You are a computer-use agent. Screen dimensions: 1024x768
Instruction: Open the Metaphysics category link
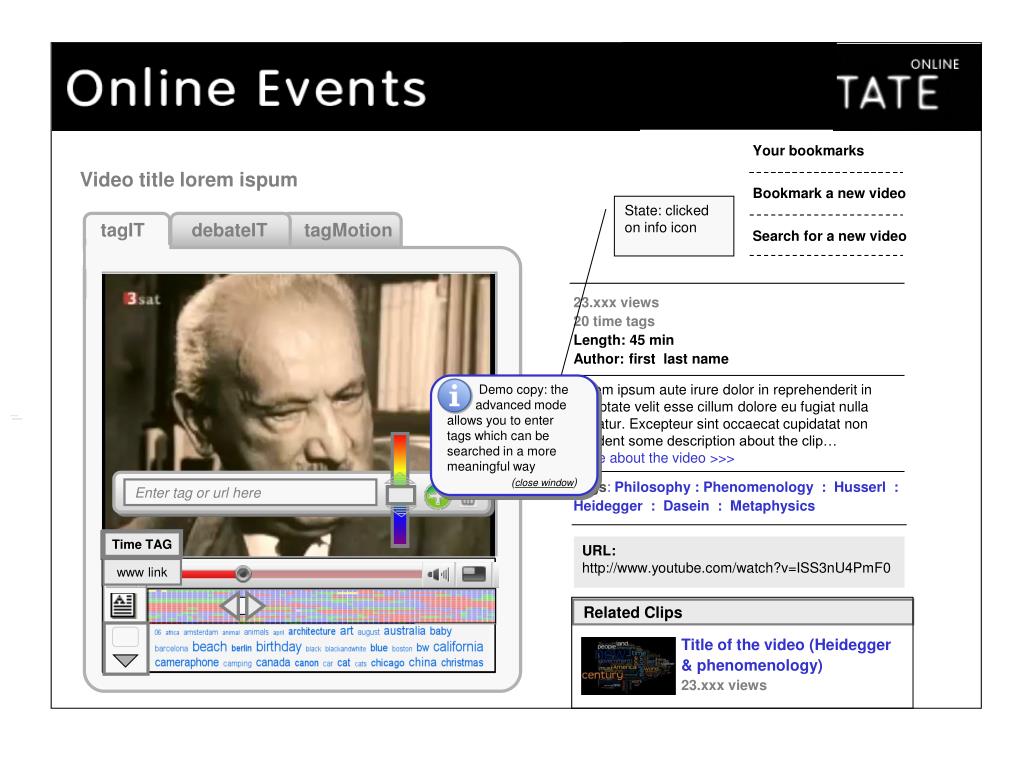click(x=772, y=506)
